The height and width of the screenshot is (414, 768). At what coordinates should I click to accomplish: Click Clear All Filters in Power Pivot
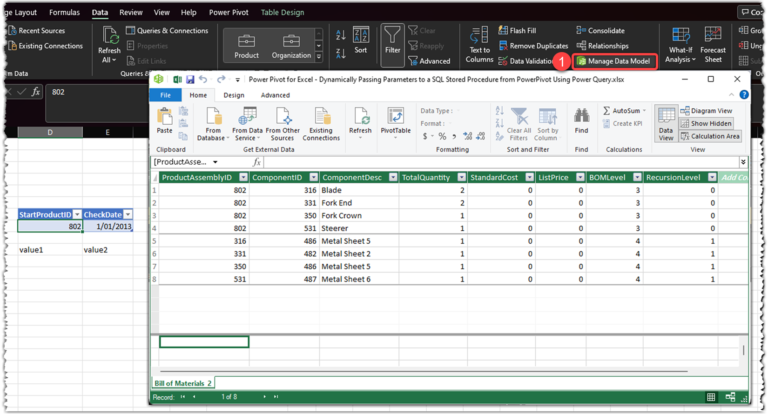click(519, 124)
